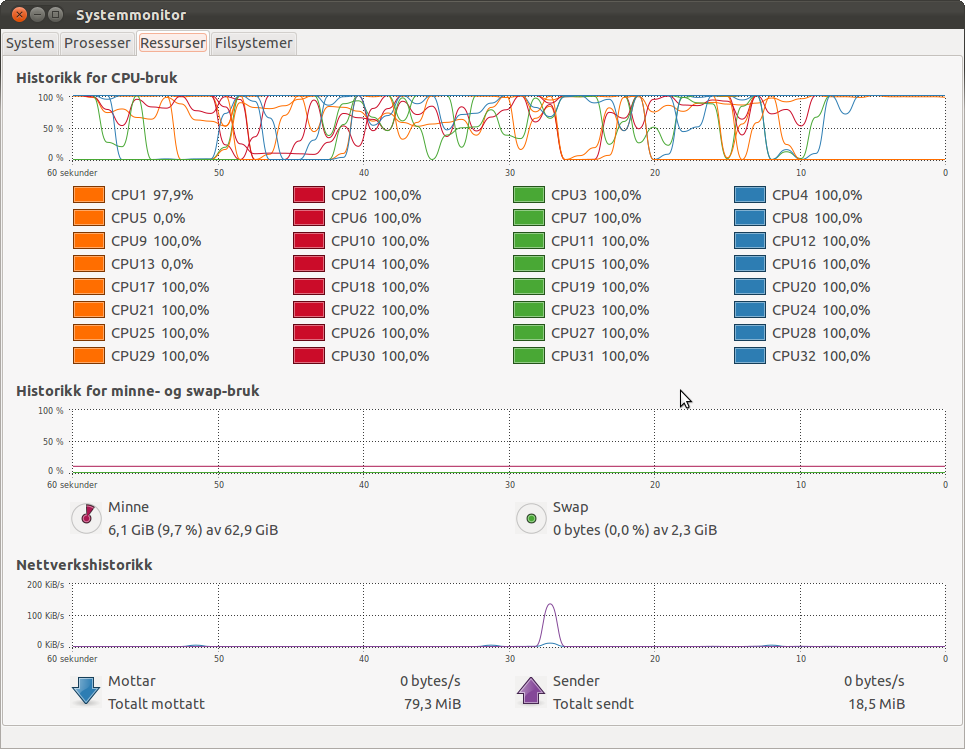Switch to the System tab

pos(30,43)
